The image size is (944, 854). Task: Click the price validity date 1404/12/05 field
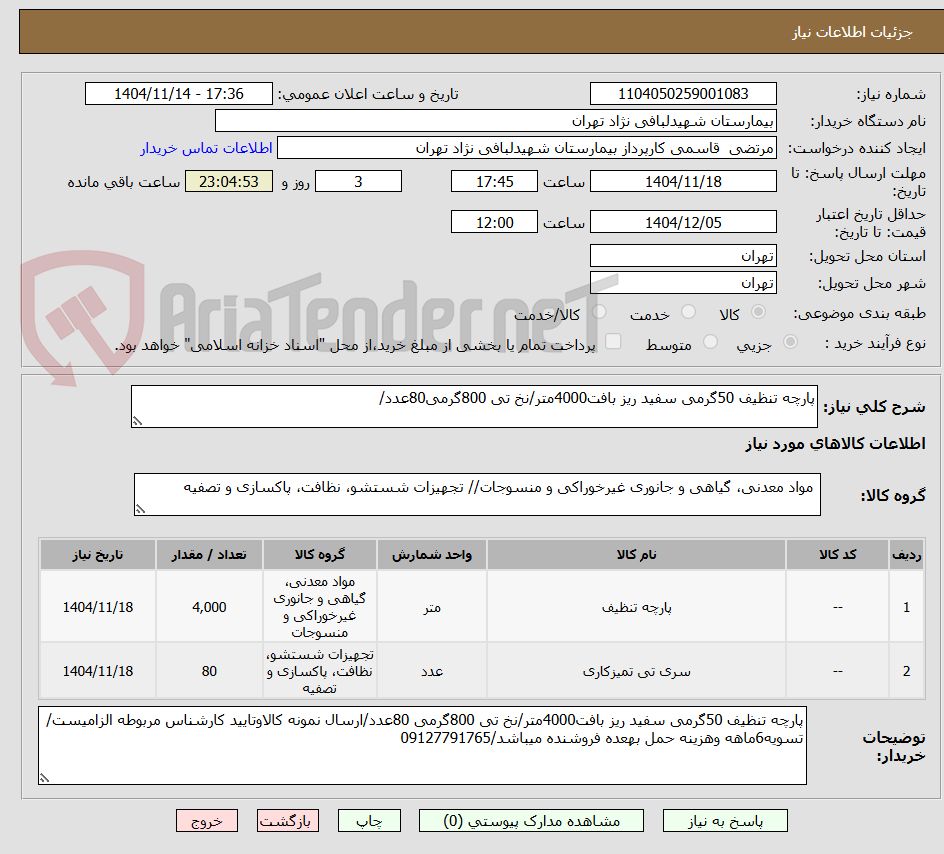click(x=683, y=222)
